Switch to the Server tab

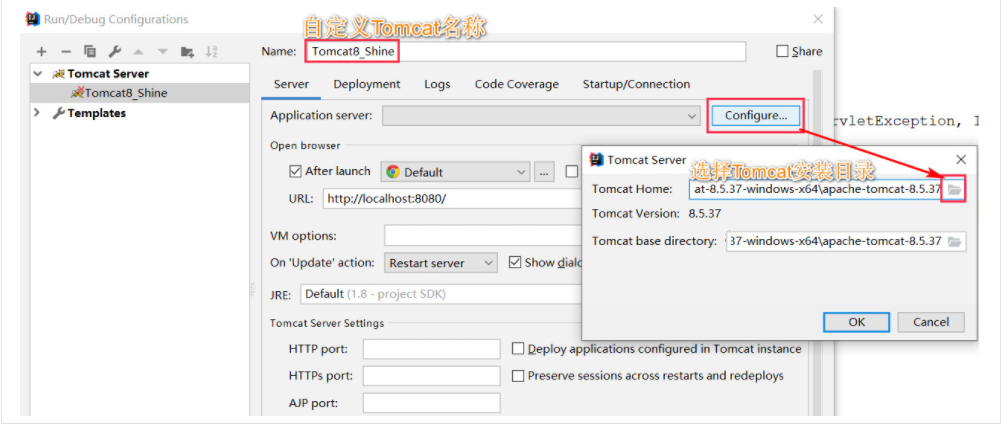click(x=291, y=84)
